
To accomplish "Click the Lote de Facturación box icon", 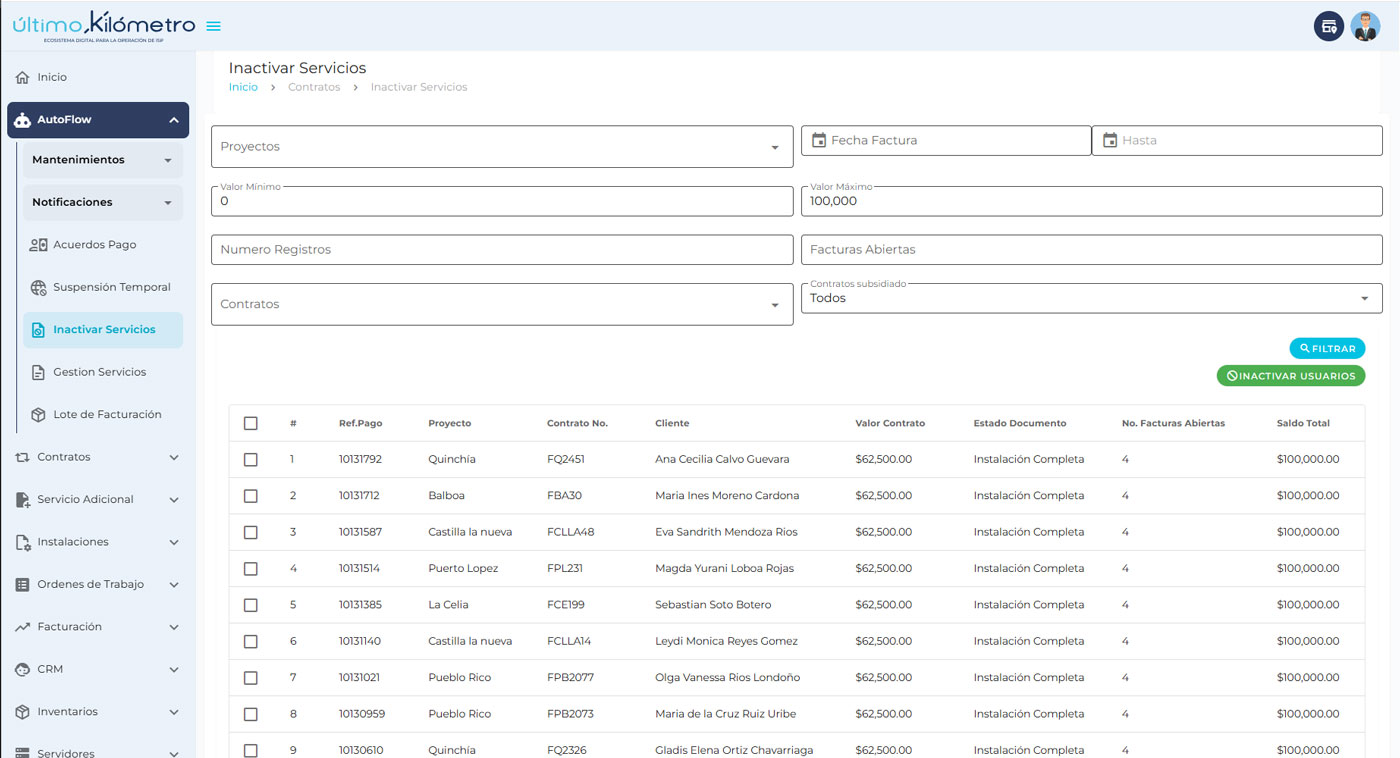I will [39, 415].
